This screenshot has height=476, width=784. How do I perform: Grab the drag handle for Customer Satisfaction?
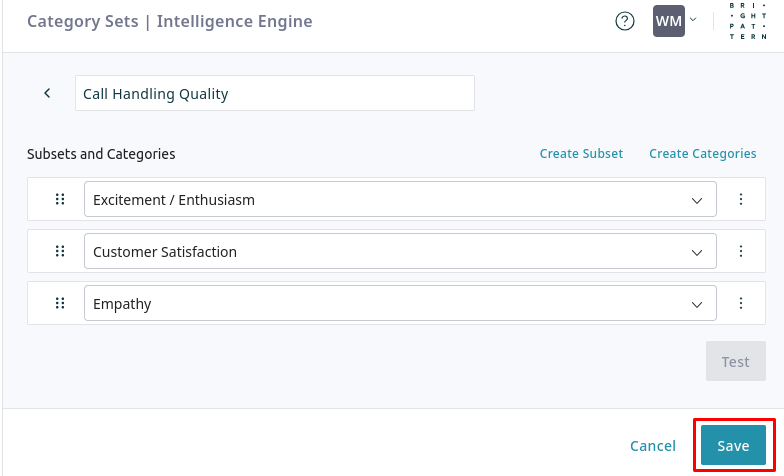coord(60,251)
